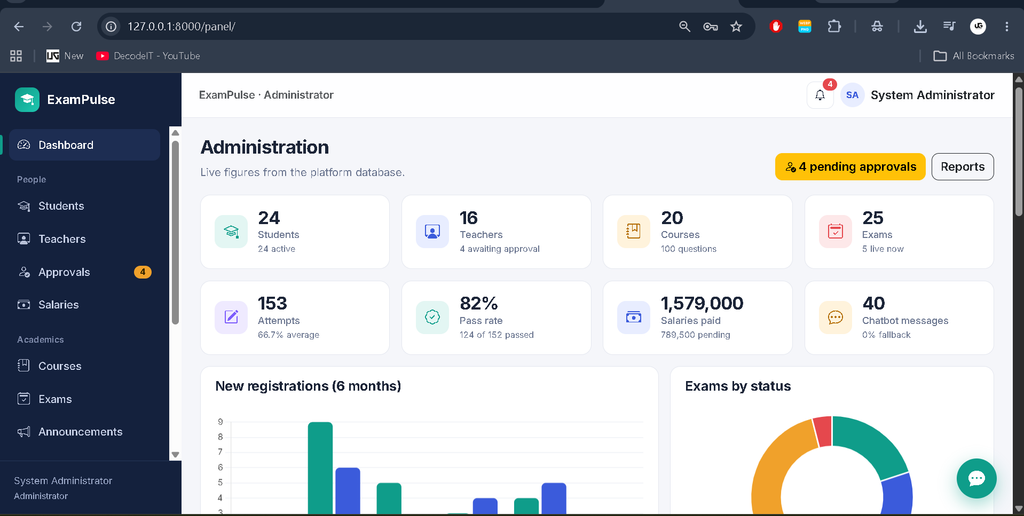
Task: Open Teachers in the sidebar
Action: tap(84, 239)
